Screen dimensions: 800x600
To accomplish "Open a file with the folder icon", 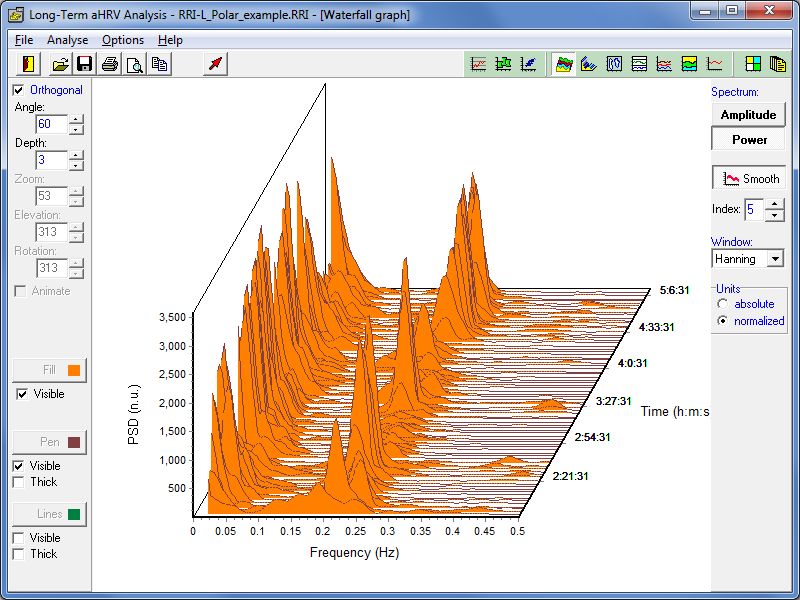I will (x=60, y=64).
